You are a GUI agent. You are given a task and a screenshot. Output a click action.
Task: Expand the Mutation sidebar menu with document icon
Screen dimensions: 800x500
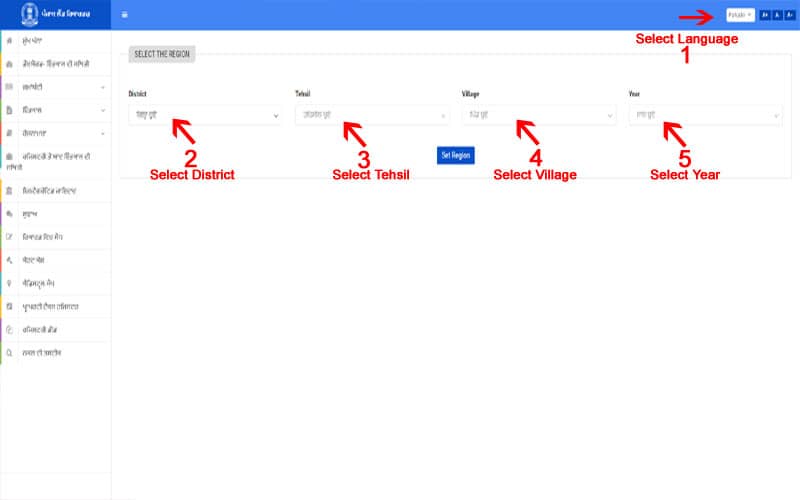pos(56,110)
